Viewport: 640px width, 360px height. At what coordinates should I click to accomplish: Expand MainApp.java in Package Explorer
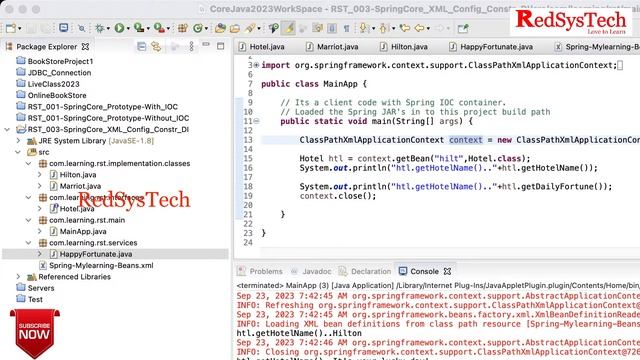(40, 231)
